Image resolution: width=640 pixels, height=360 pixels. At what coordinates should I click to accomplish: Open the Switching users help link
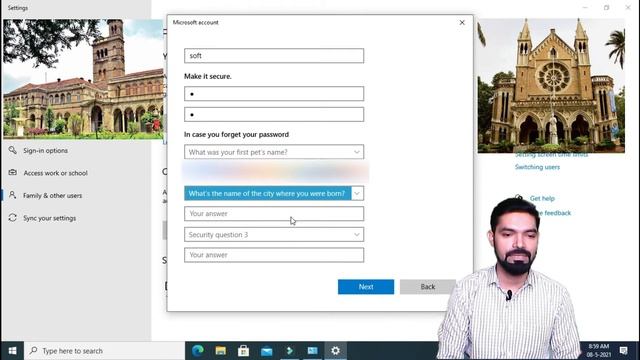pyautogui.click(x=537, y=167)
